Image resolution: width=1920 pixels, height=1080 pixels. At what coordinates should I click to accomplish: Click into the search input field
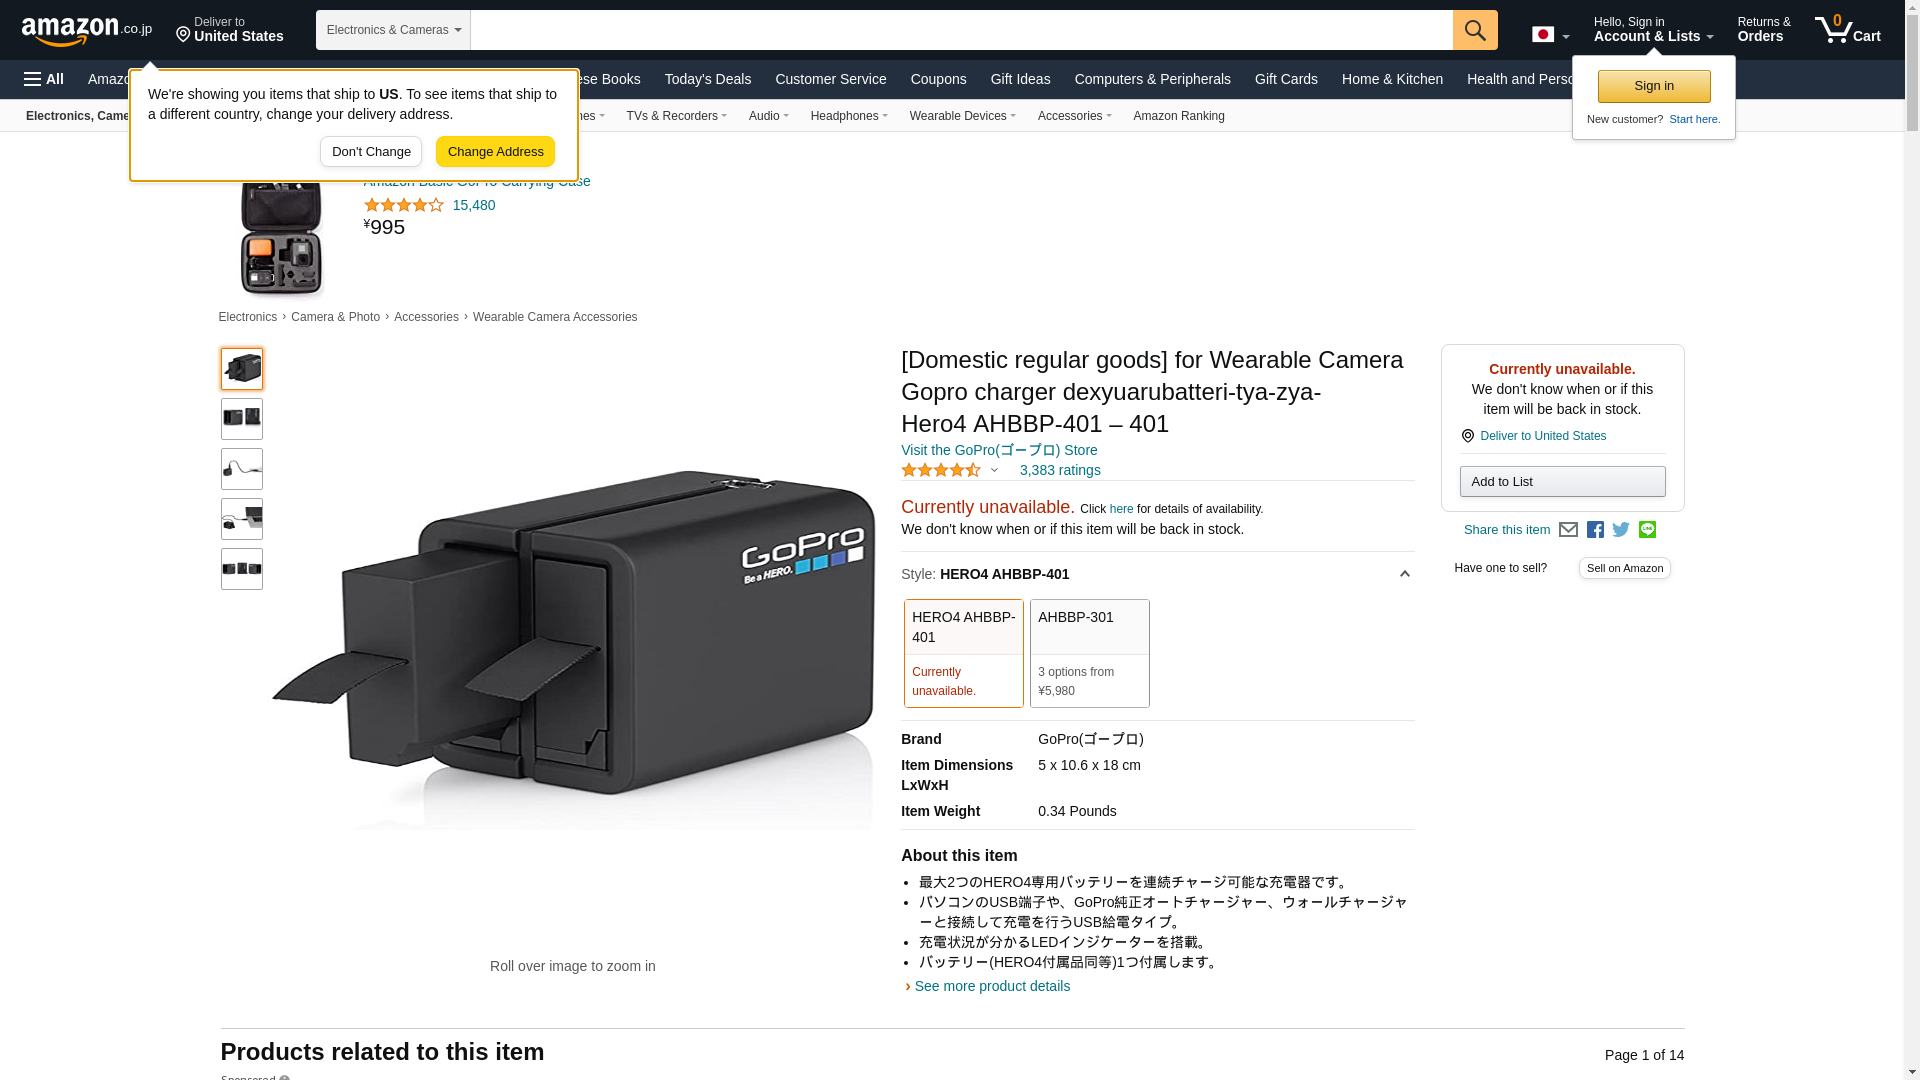point(961,30)
